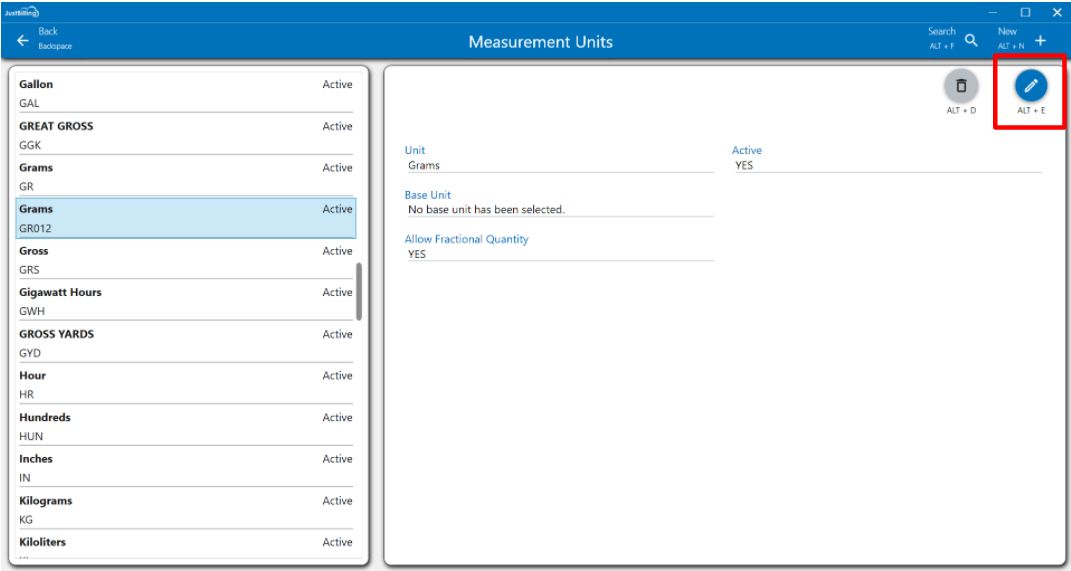Viewport: 1071px width, 571px height.
Task: Add new unit with plus icon
Action: pyautogui.click(x=1040, y=41)
